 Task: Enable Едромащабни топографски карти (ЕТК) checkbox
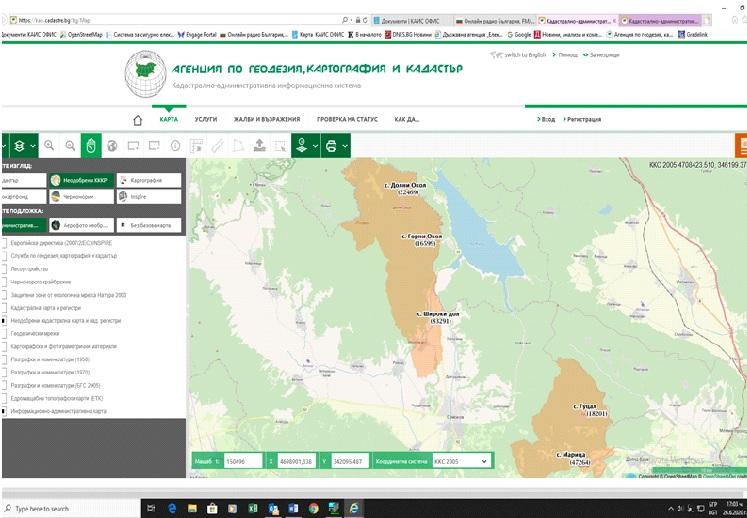[4, 398]
